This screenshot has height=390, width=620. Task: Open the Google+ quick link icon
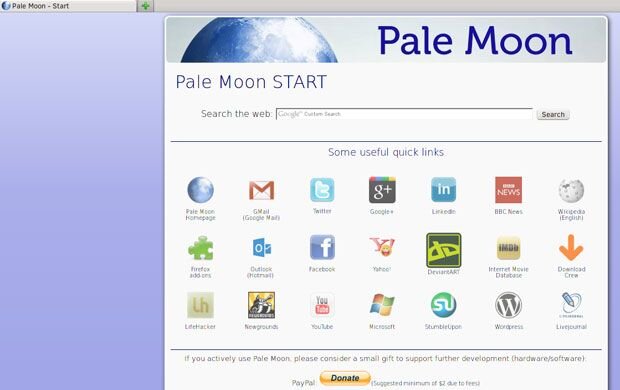pos(382,190)
